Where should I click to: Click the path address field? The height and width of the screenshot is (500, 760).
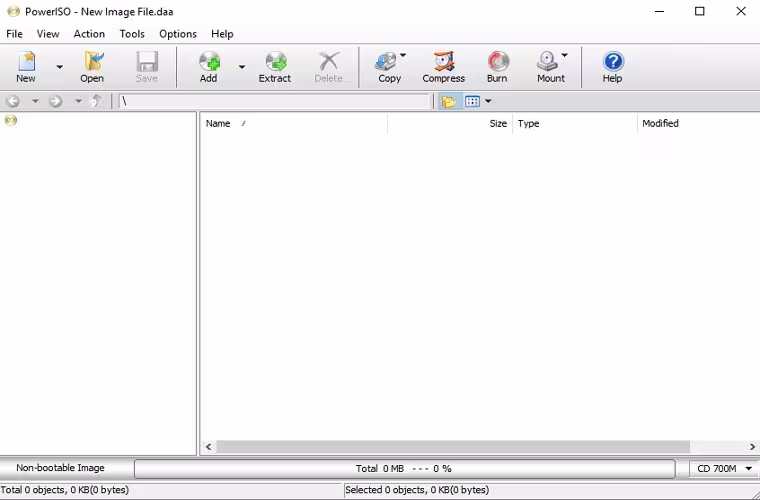click(274, 101)
